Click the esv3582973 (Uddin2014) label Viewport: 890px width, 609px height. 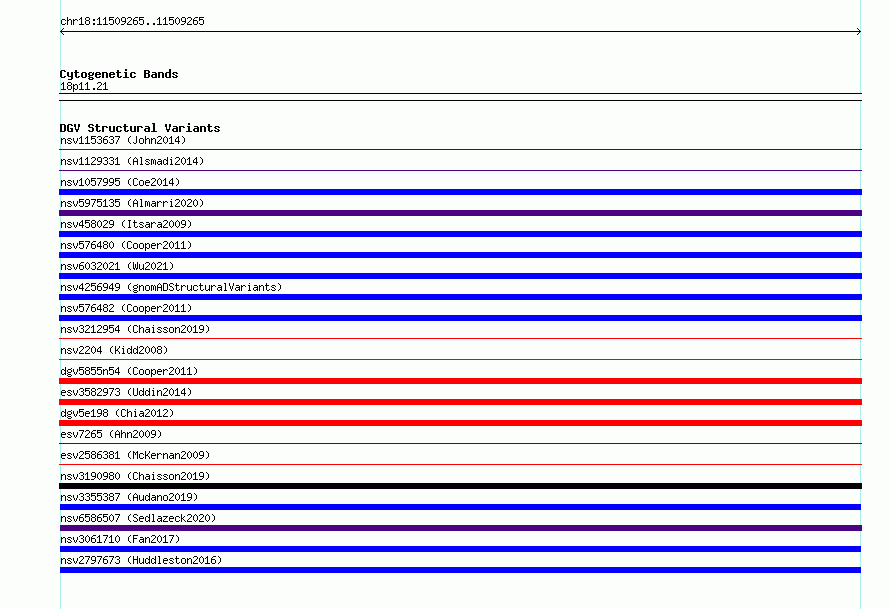coord(126,392)
